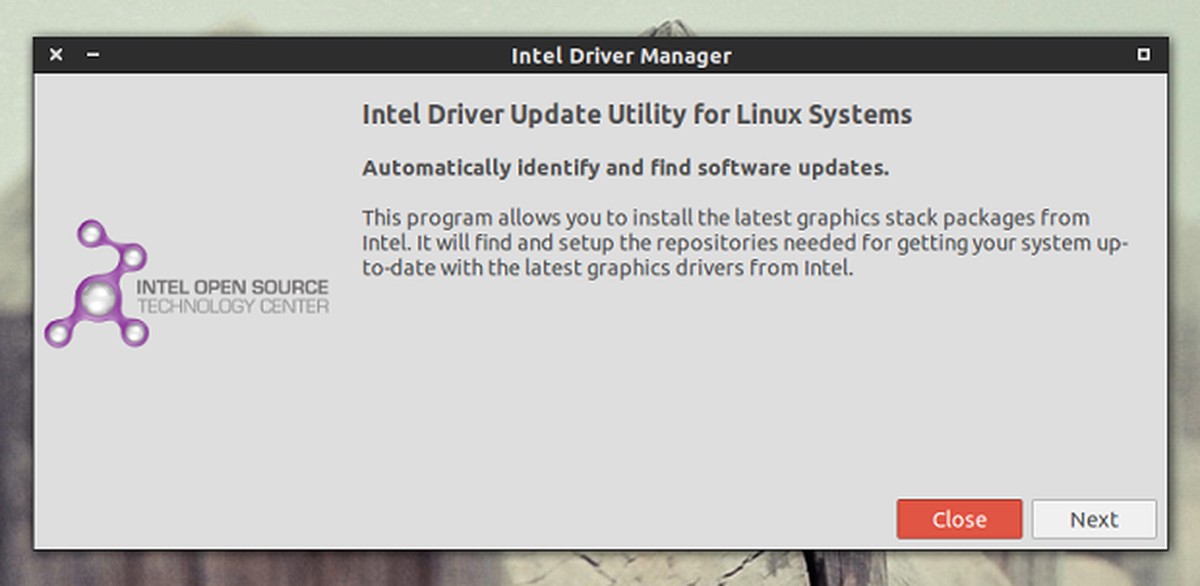Click the "Intel Driver Update Utility" heading
The width and height of the screenshot is (1200, 586).
[x=637, y=114]
